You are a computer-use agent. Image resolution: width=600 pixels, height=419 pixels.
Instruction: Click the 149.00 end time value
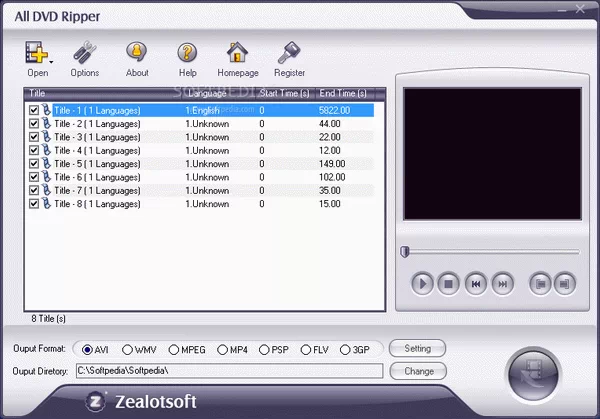click(332, 164)
